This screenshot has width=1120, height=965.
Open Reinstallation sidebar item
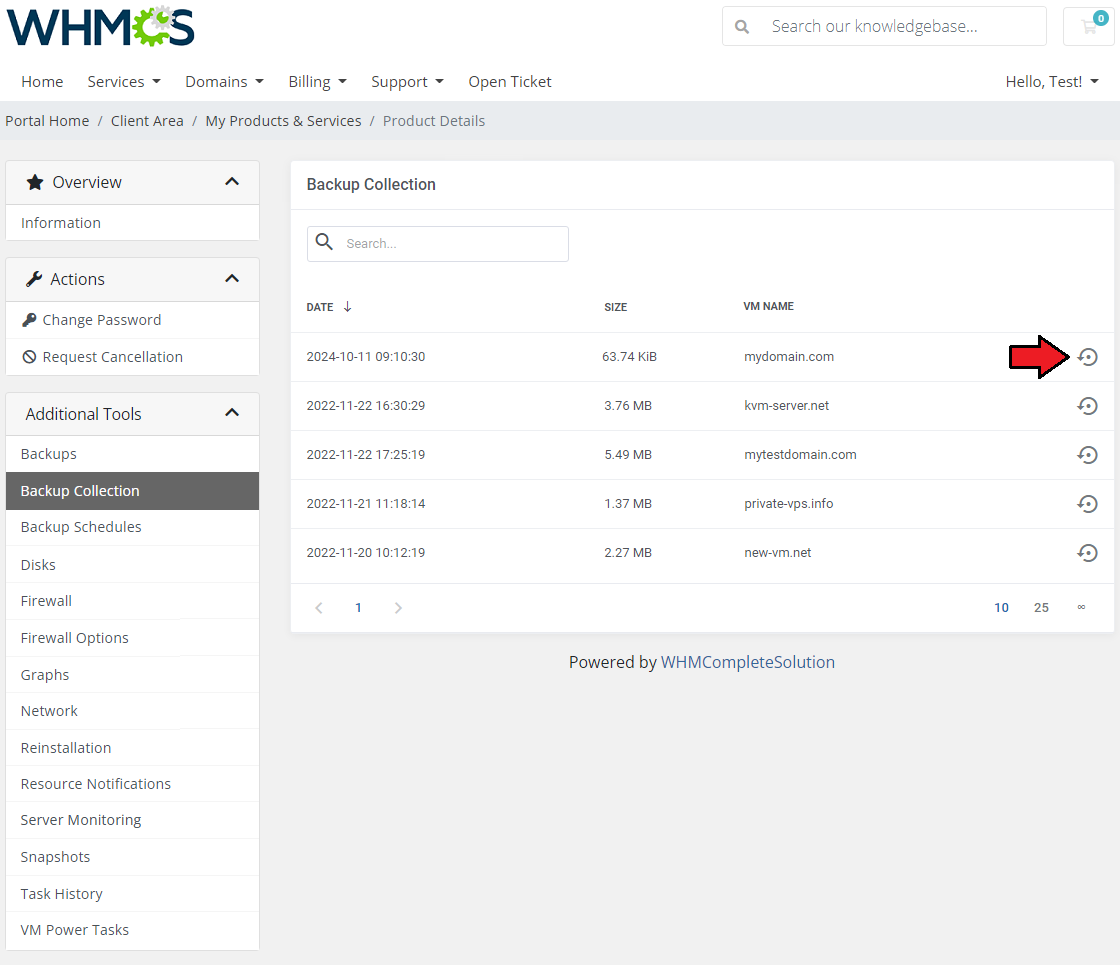click(x=132, y=748)
